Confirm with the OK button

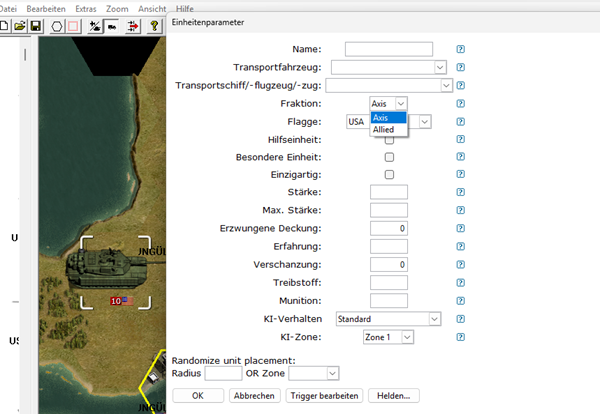[x=198, y=396]
